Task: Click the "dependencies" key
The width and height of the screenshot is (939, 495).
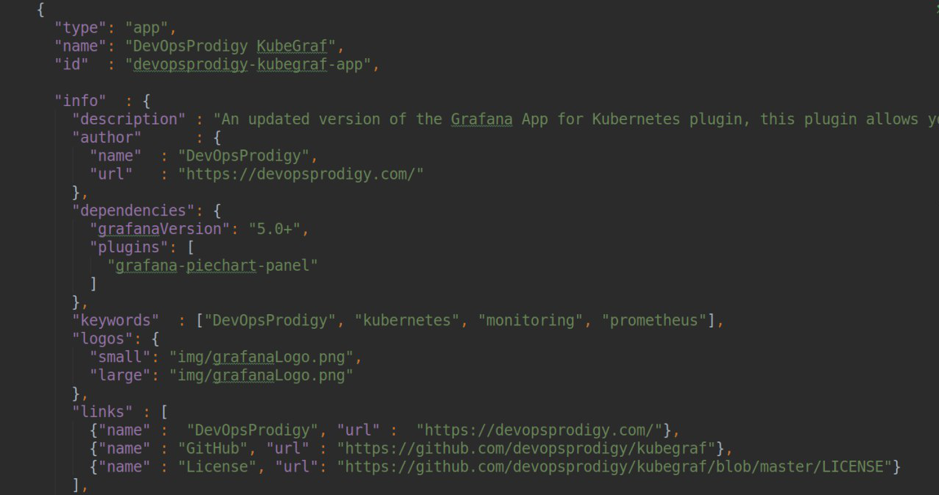Action: (x=133, y=211)
